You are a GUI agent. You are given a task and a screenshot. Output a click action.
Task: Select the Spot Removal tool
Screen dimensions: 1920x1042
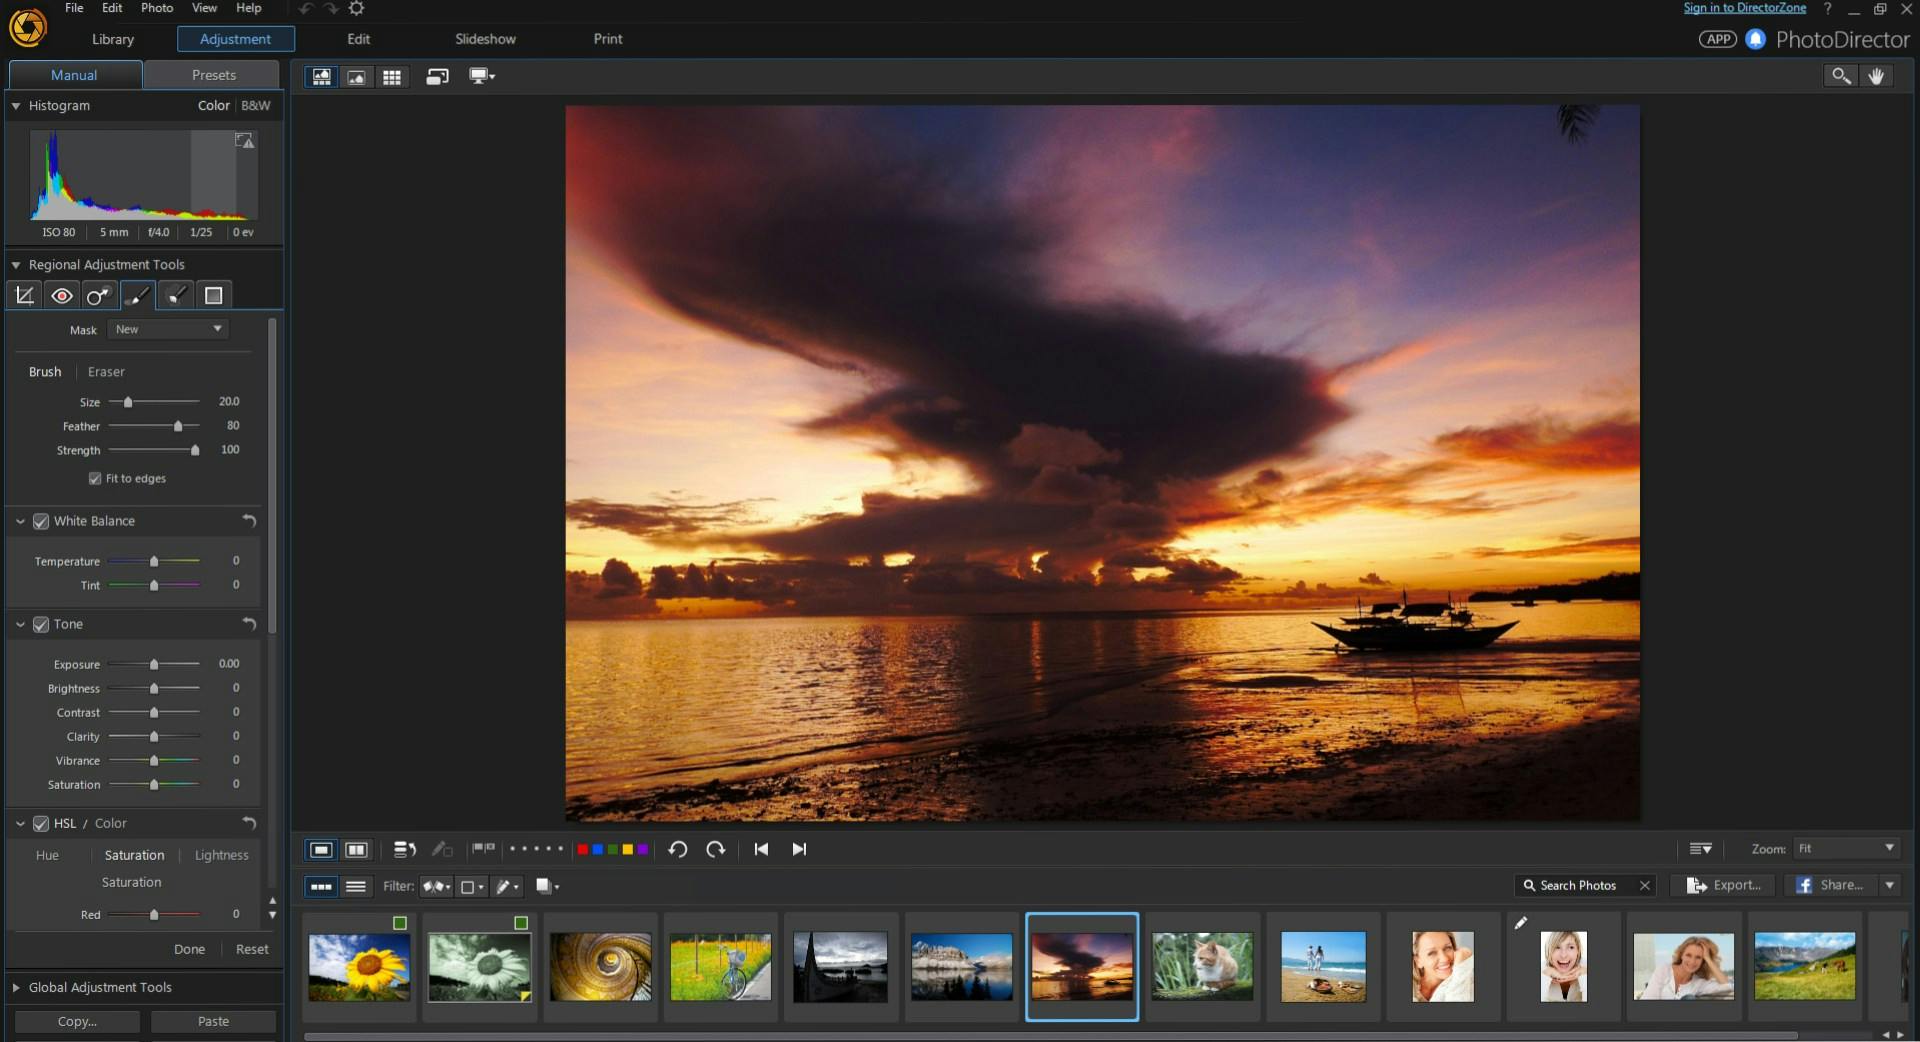pyautogui.click(x=98, y=295)
